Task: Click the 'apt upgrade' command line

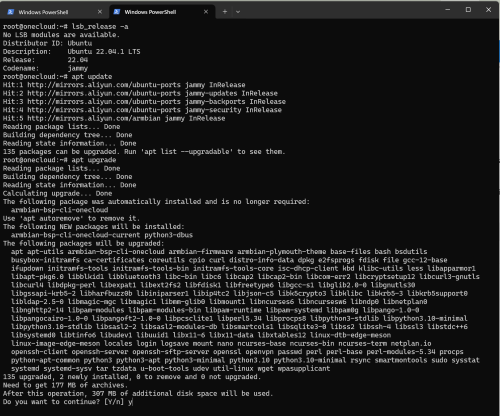Action: pyautogui.click(x=59, y=160)
